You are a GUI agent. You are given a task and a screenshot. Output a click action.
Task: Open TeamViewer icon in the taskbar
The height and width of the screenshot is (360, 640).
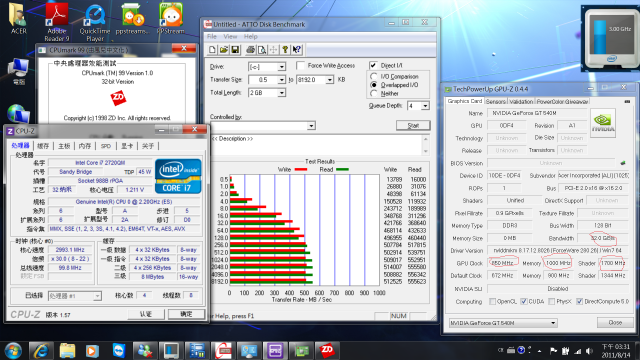point(119,351)
